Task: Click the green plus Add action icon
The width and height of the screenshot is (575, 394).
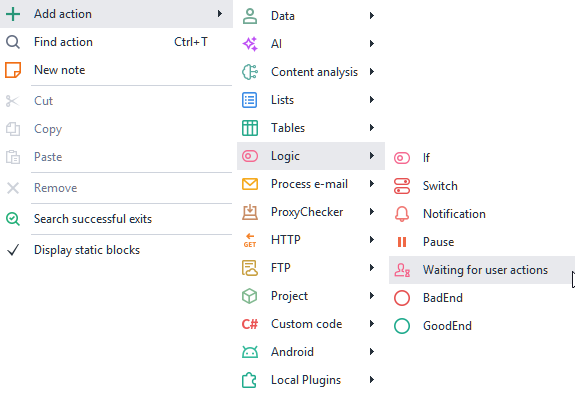Action: 13,14
